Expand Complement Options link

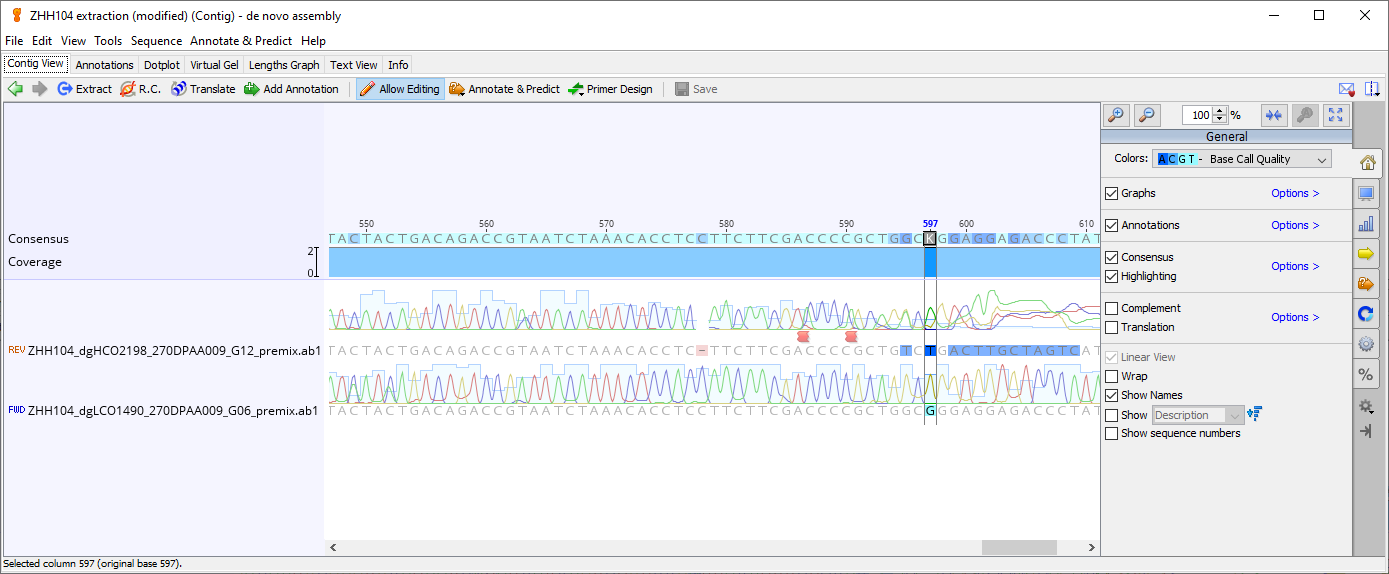click(x=1295, y=317)
